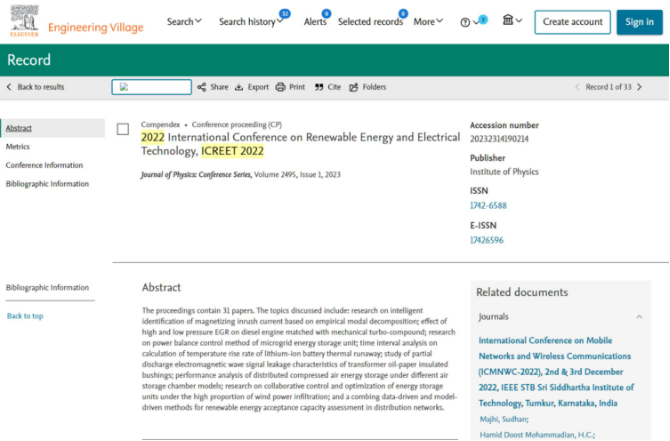670x441 pixels.
Task: Click the Cite label in toolbar
Action: [x=334, y=87]
